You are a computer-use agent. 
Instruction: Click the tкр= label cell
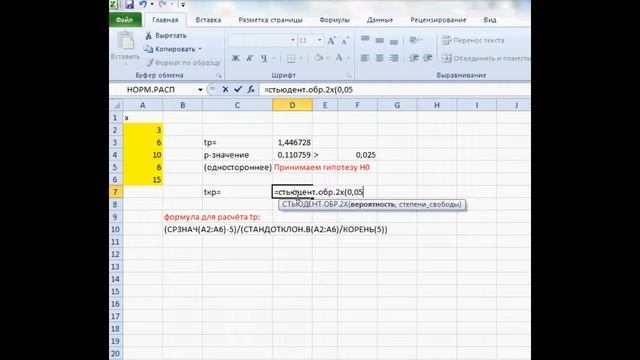pyautogui.click(x=237, y=192)
